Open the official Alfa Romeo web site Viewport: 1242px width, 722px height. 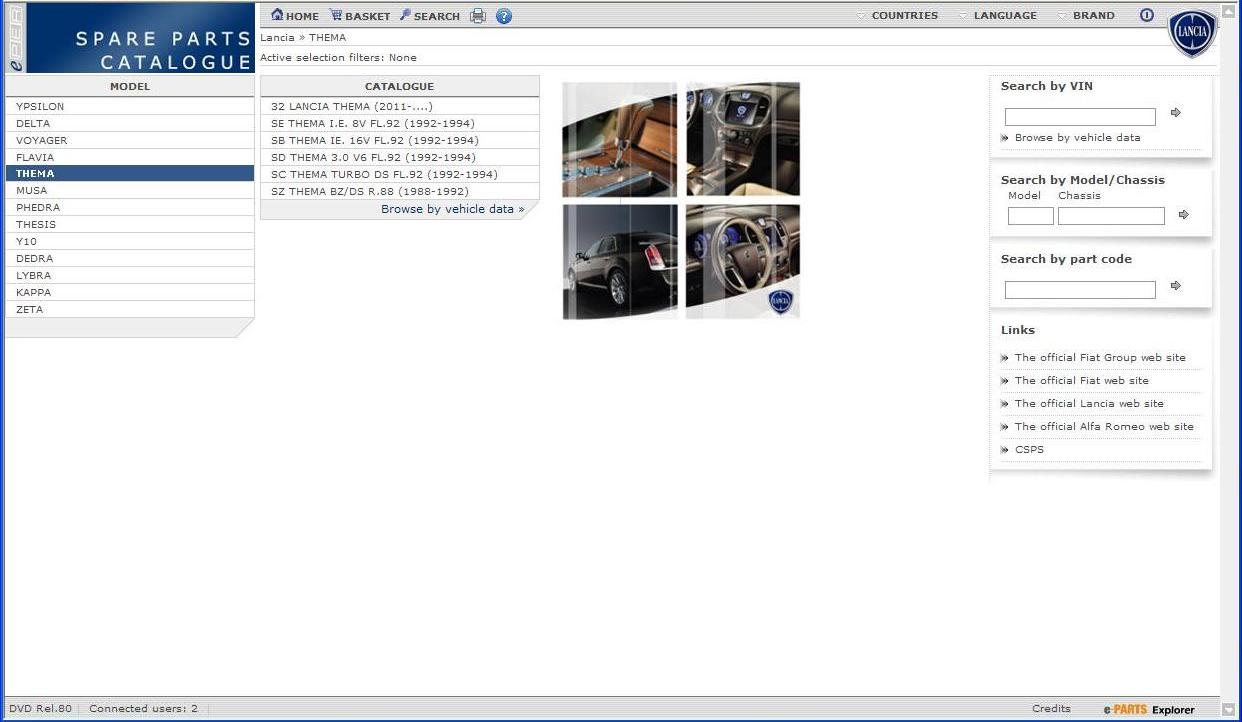[x=1104, y=426]
